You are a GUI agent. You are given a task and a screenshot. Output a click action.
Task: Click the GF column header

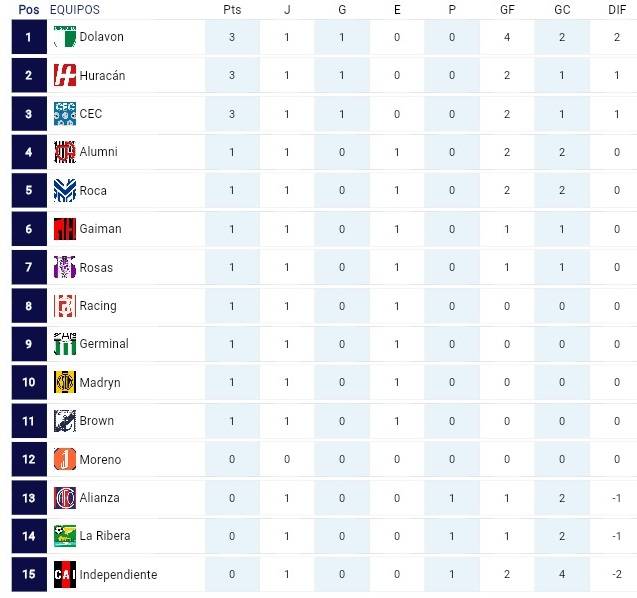(x=507, y=9)
